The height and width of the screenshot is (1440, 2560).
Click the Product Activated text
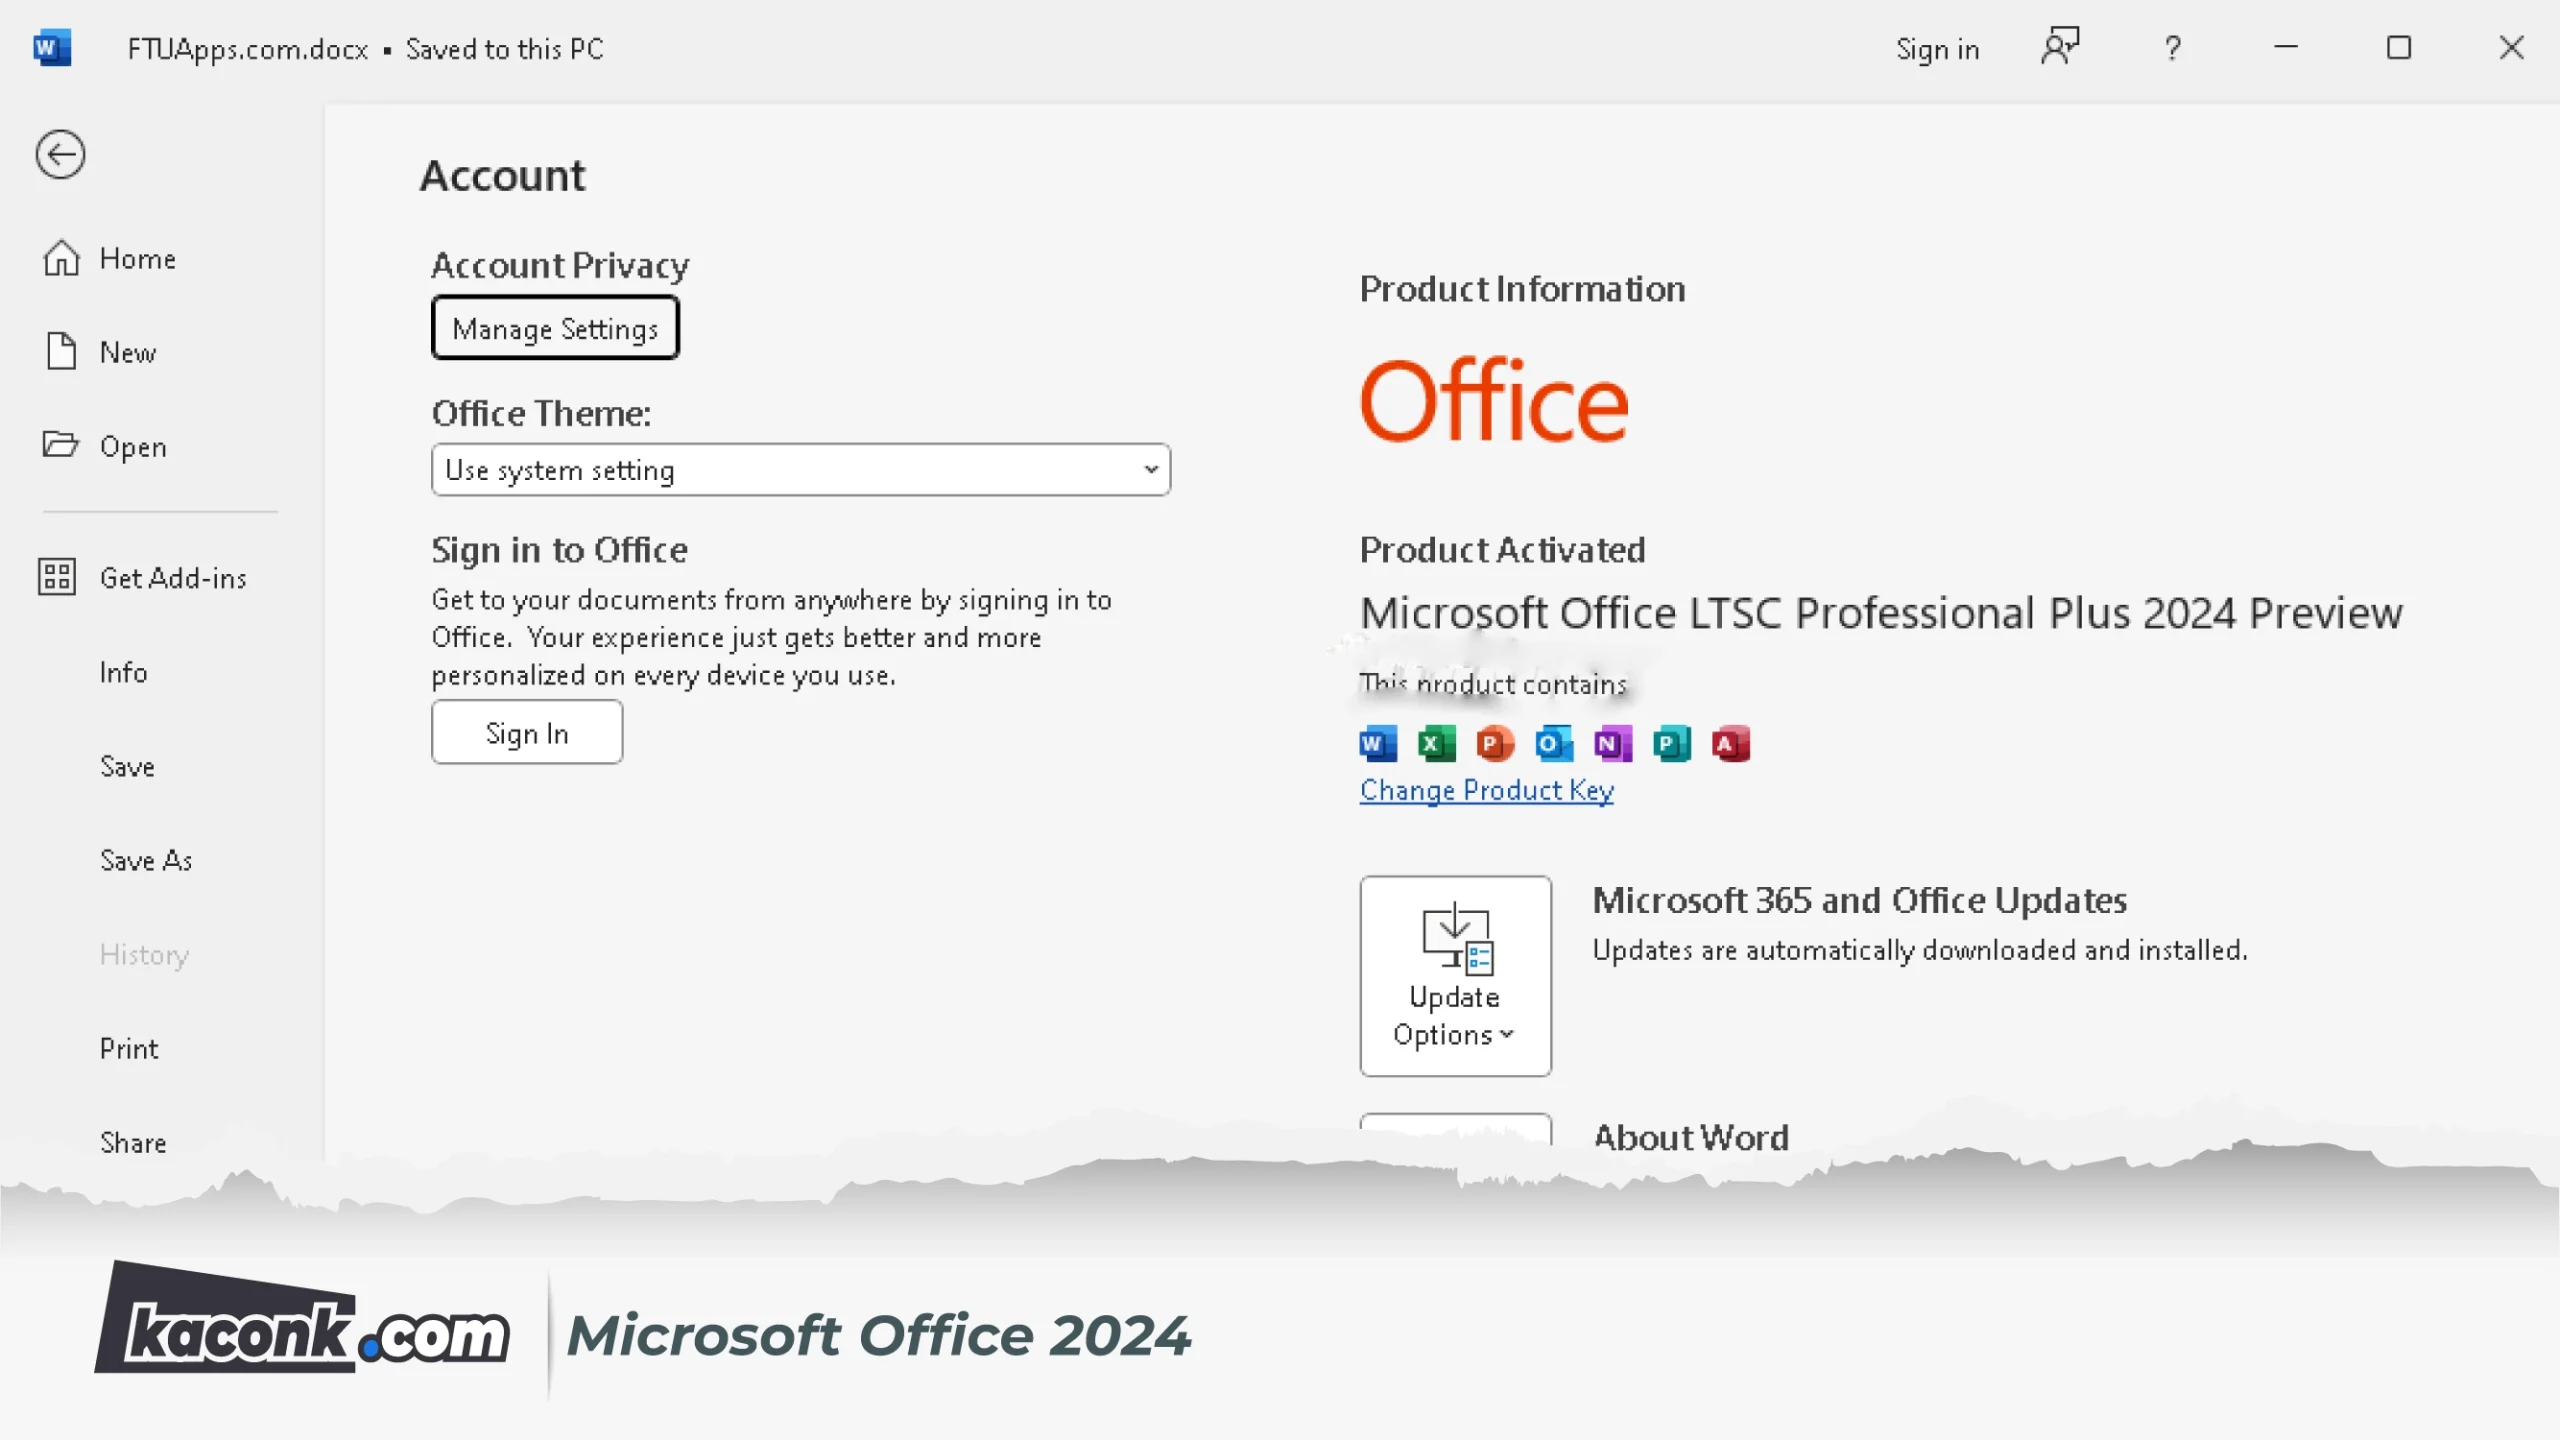pos(1502,550)
